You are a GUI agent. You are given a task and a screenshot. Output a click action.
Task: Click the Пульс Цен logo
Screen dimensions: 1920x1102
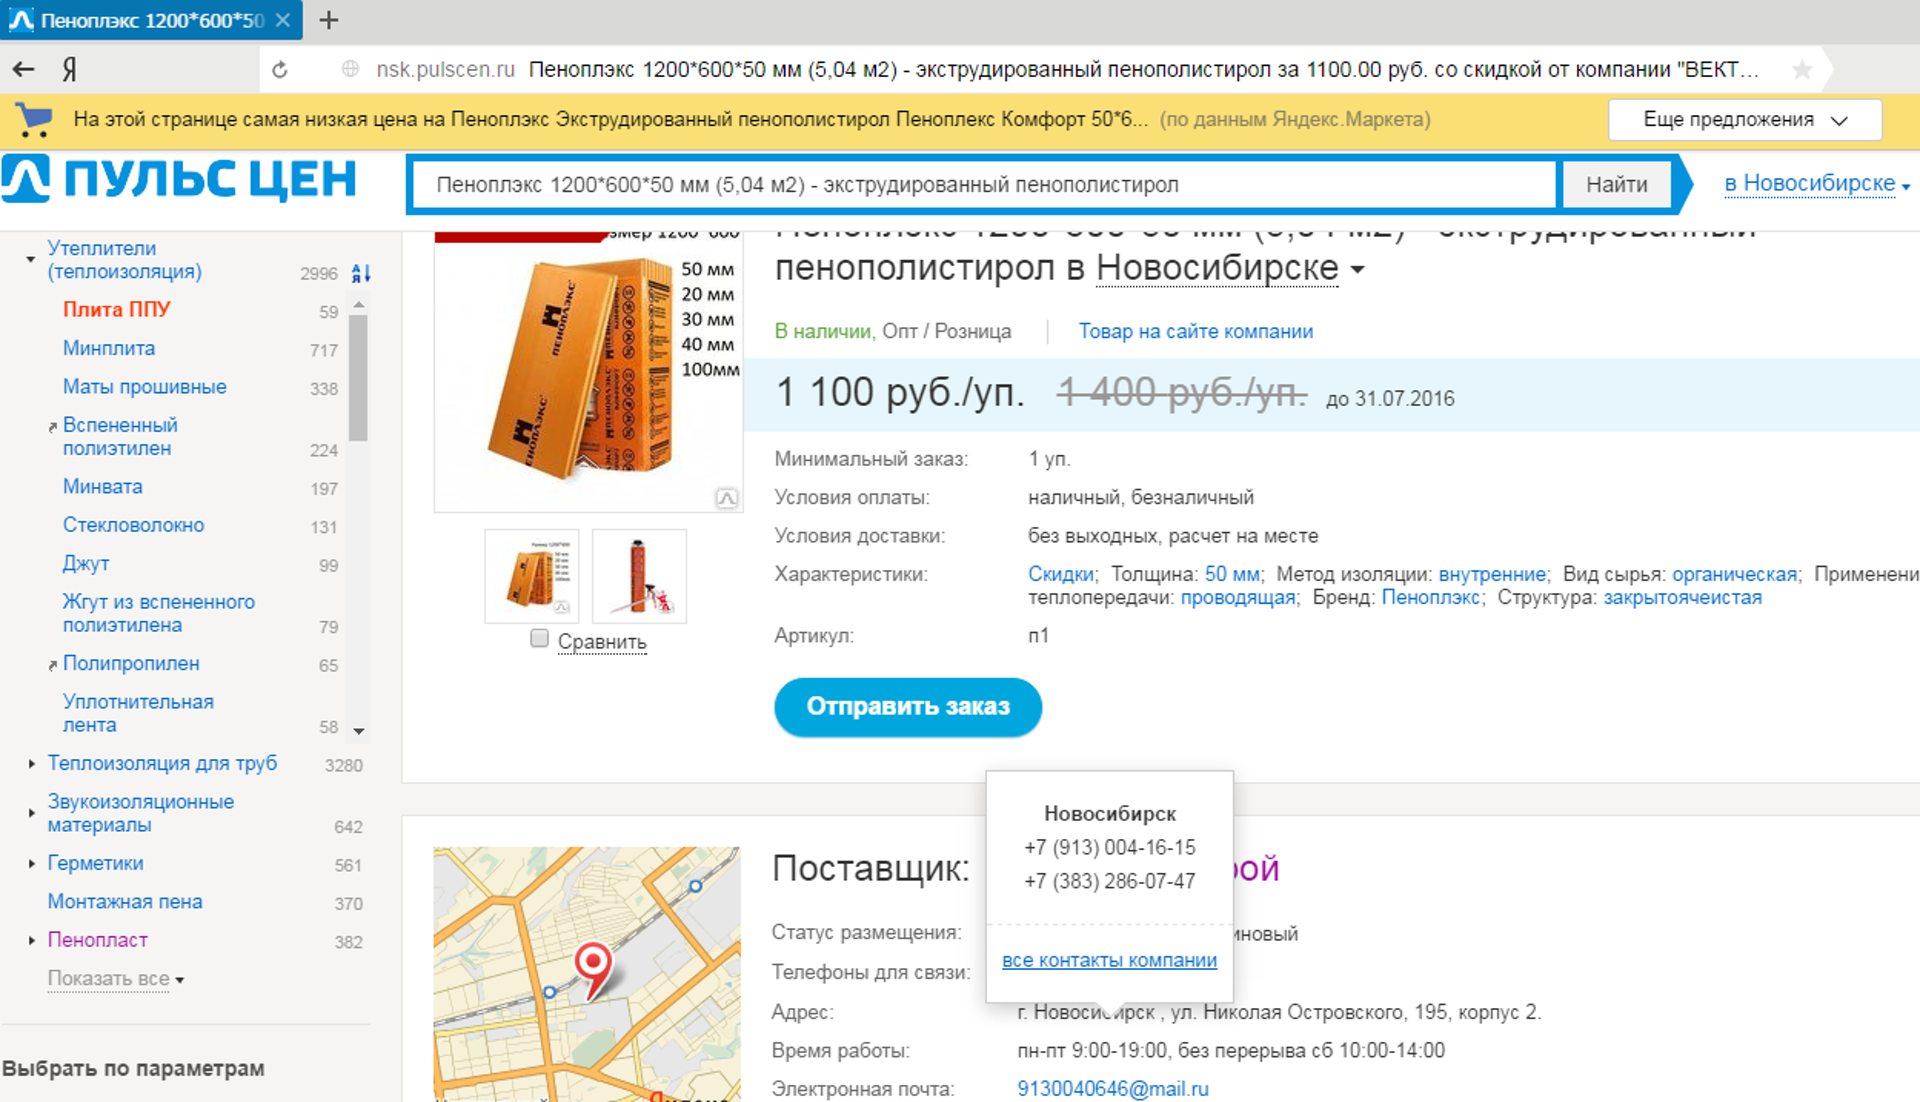click(179, 179)
